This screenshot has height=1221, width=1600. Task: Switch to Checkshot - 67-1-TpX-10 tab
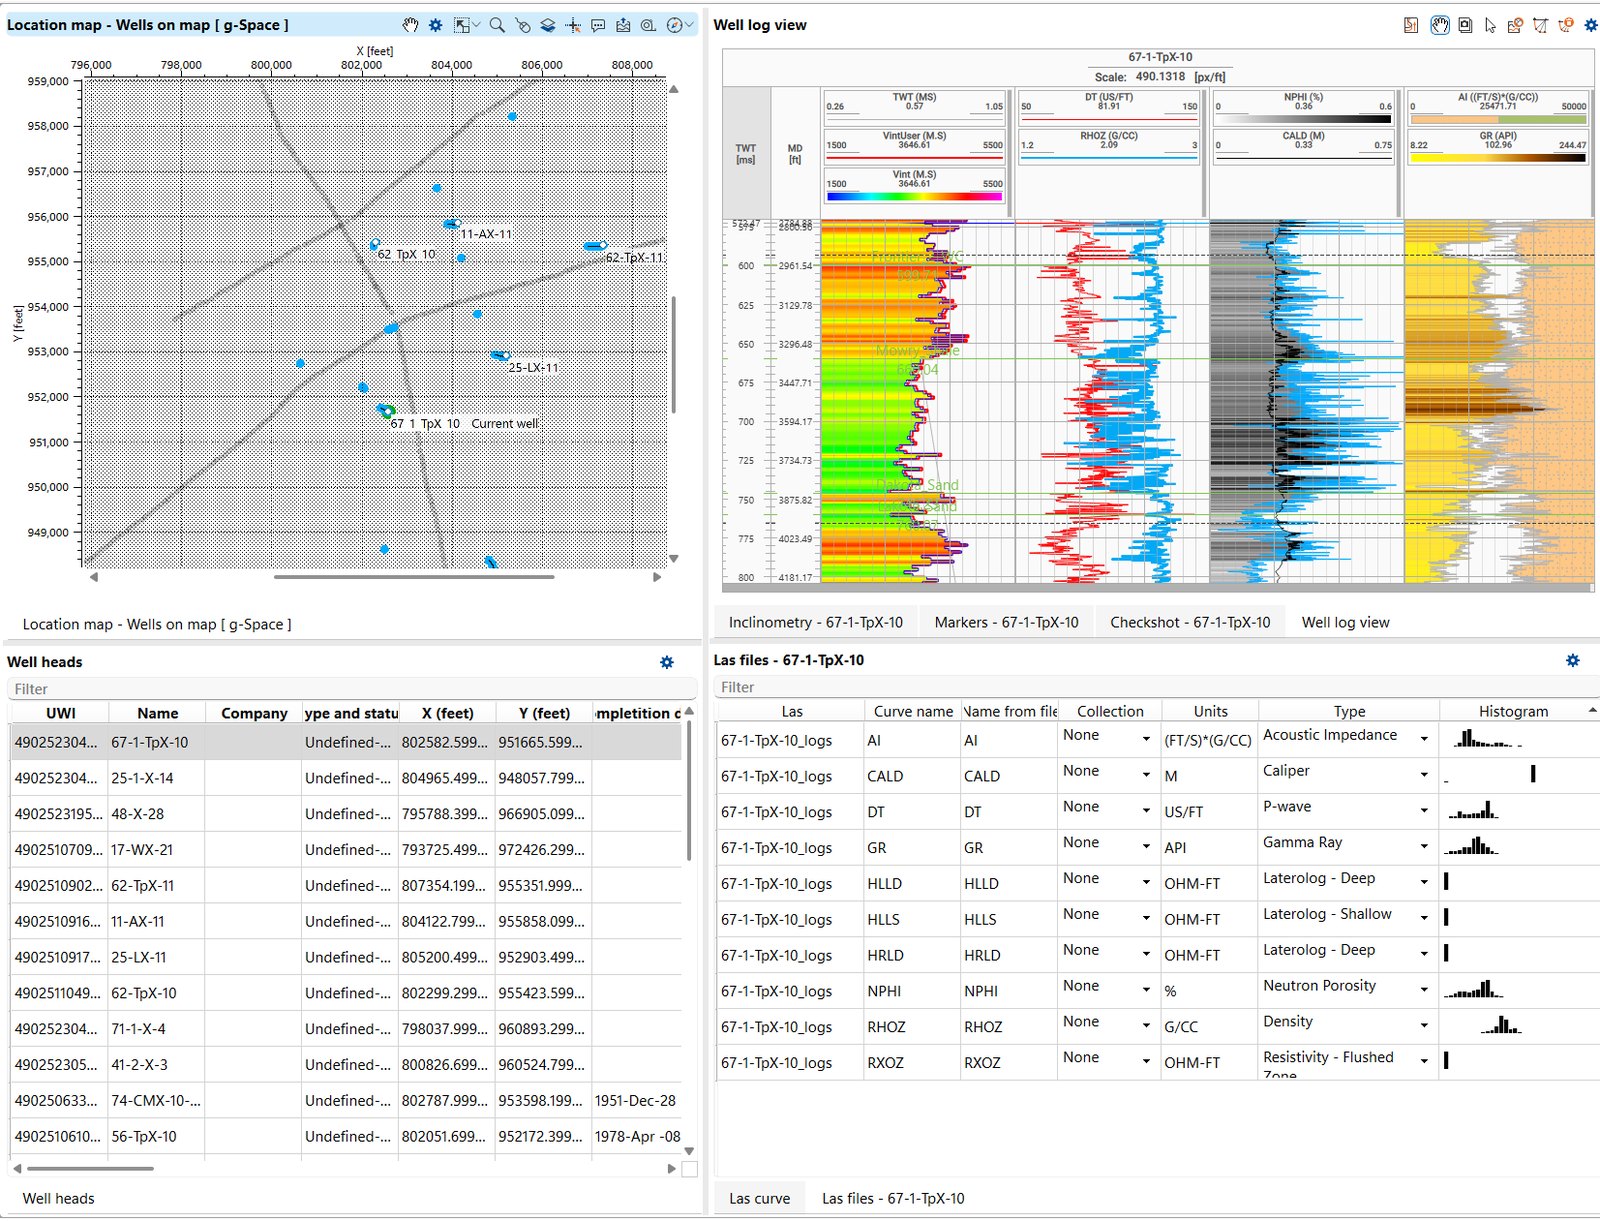(x=1190, y=622)
